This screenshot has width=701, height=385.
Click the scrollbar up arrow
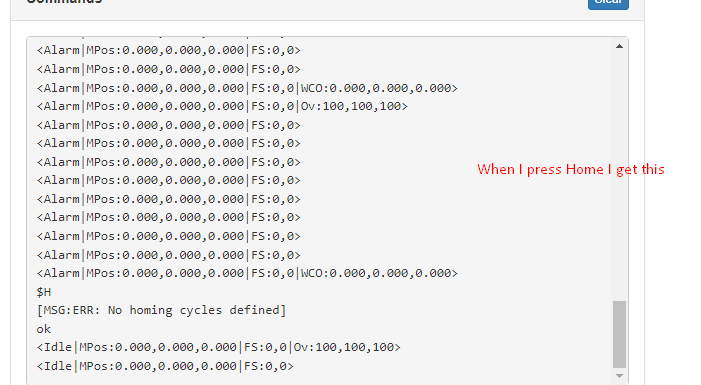tap(619, 46)
